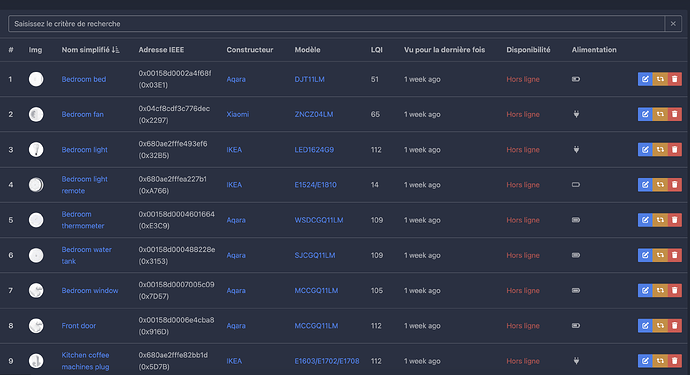Viewport: 690px width, 375px height.
Task: Click orange icon in LED1624G9 row
Action: (x=660, y=150)
